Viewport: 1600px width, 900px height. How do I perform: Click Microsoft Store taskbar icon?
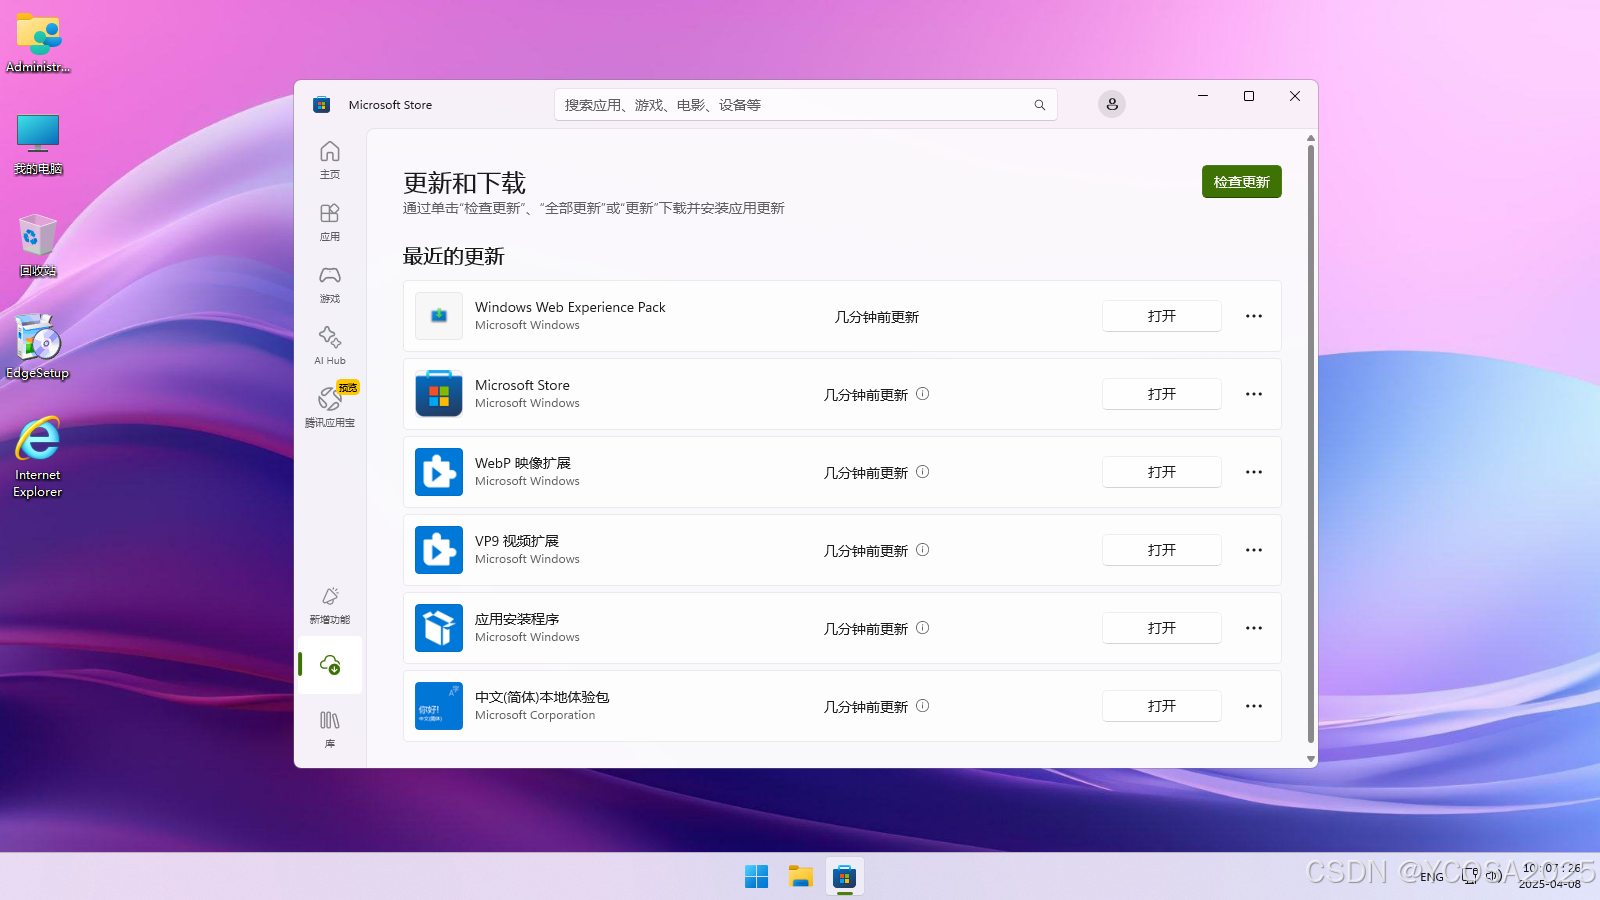tap(845, 877)
